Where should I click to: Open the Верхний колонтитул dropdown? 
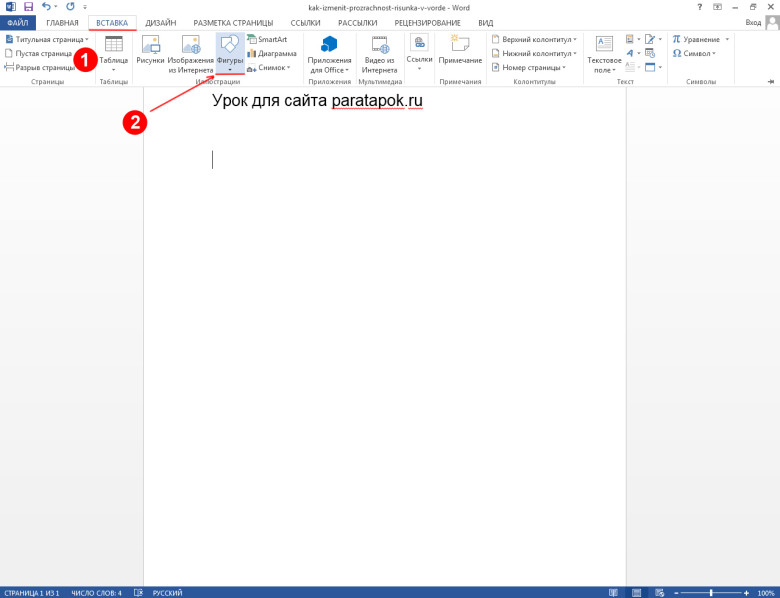(x=534, y=39)
